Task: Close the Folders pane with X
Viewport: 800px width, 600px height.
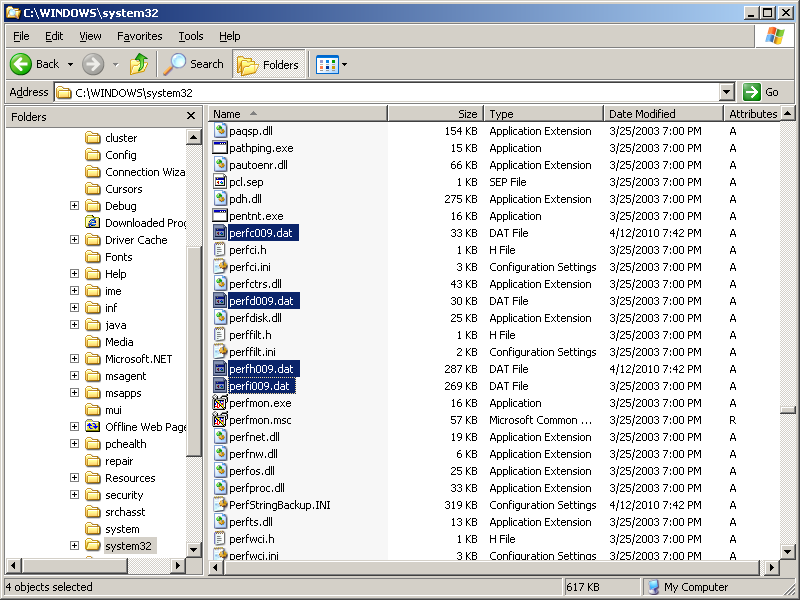Action: click(x=191, y=116)
